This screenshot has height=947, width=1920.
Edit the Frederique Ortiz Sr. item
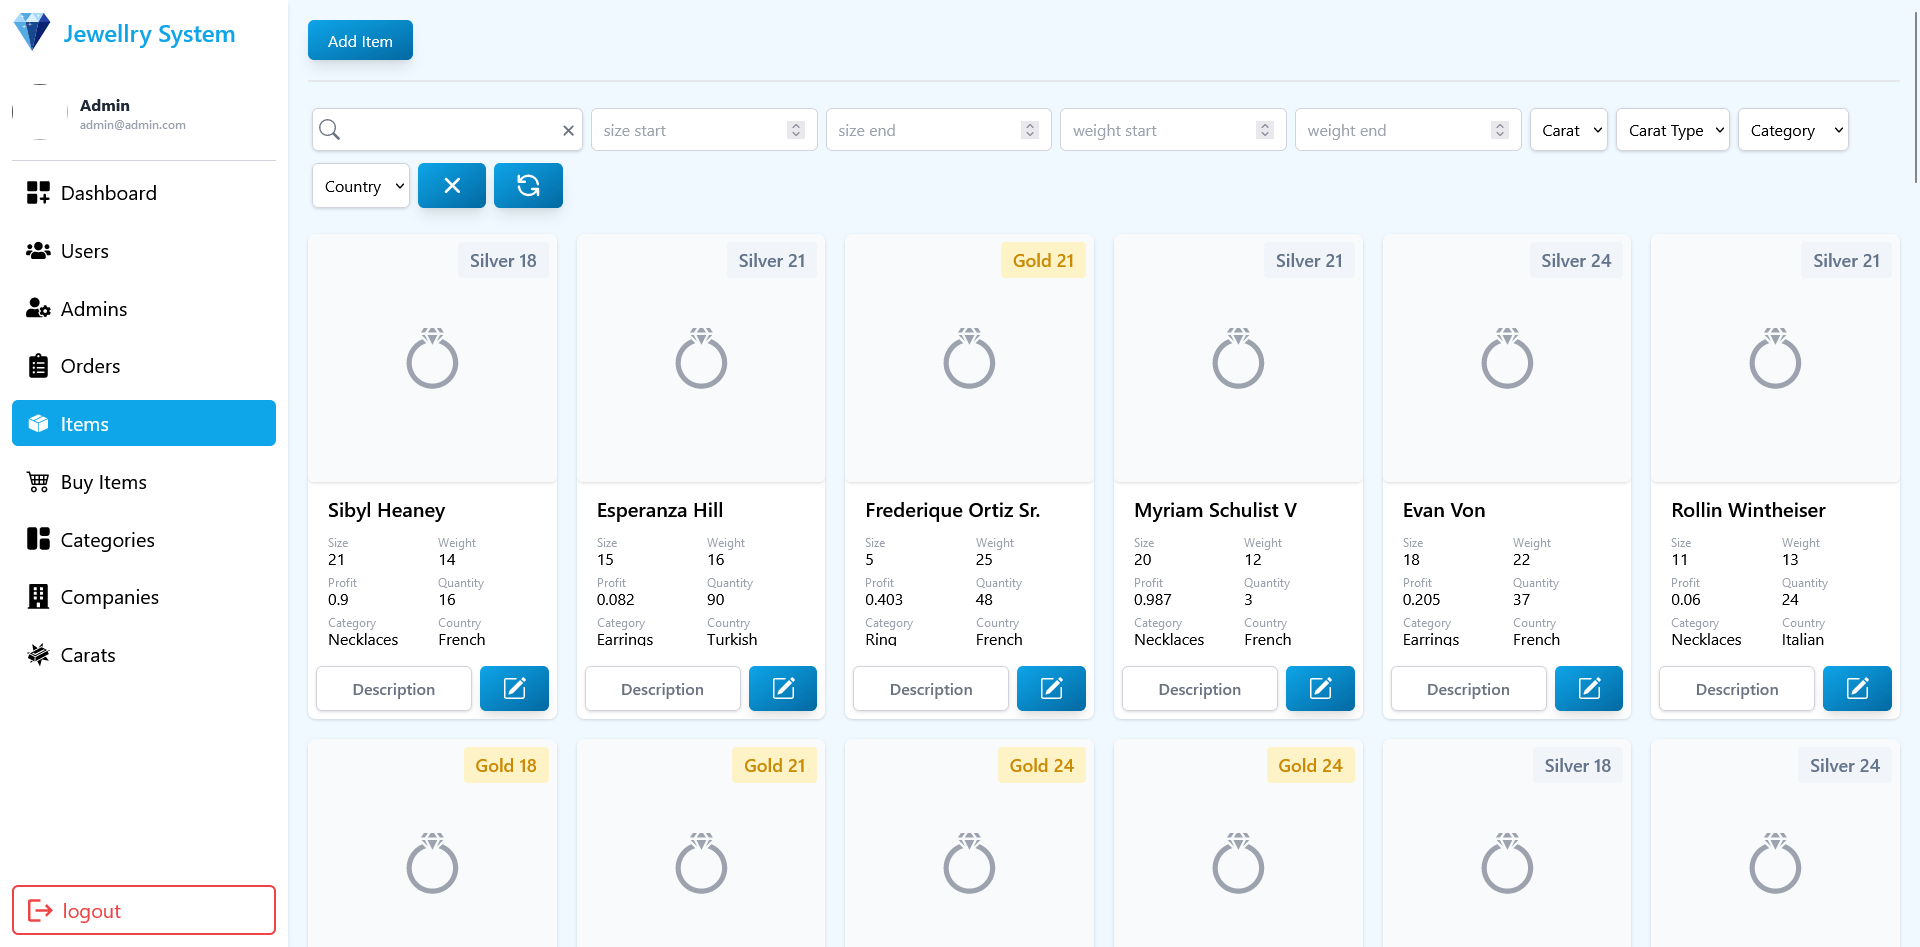pos(1051,689)
